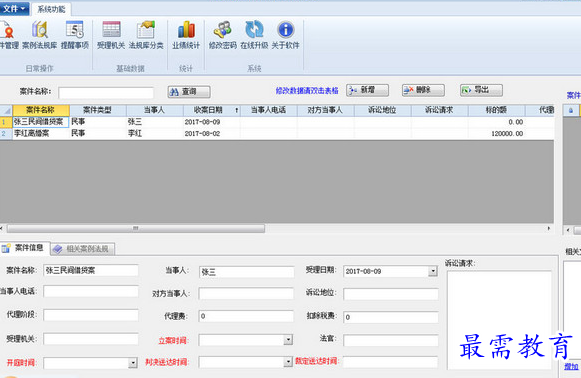Edit the 当事人电话 field

(91, 291)
